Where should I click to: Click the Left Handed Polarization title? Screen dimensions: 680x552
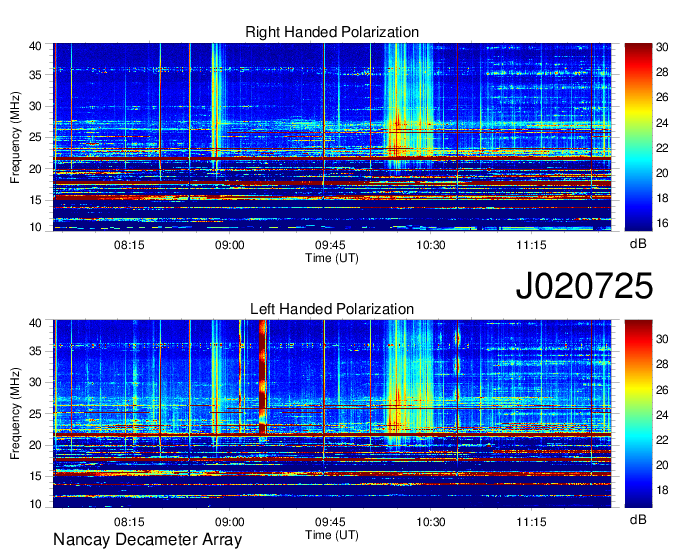tap(332, 309)
